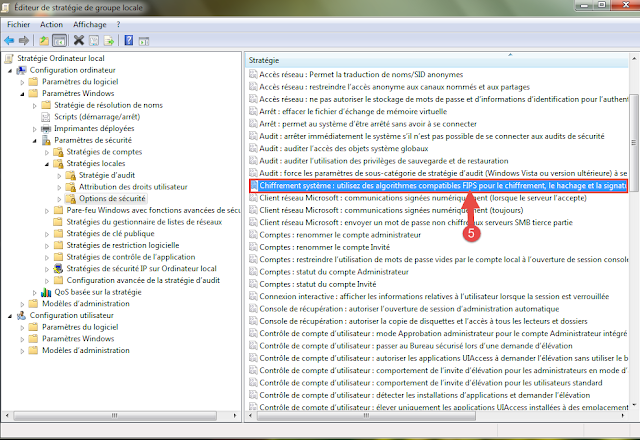This screenshot has height=440, width=640.
Task: Toggle the show/hide console tree icon
Action: (60, 40)
